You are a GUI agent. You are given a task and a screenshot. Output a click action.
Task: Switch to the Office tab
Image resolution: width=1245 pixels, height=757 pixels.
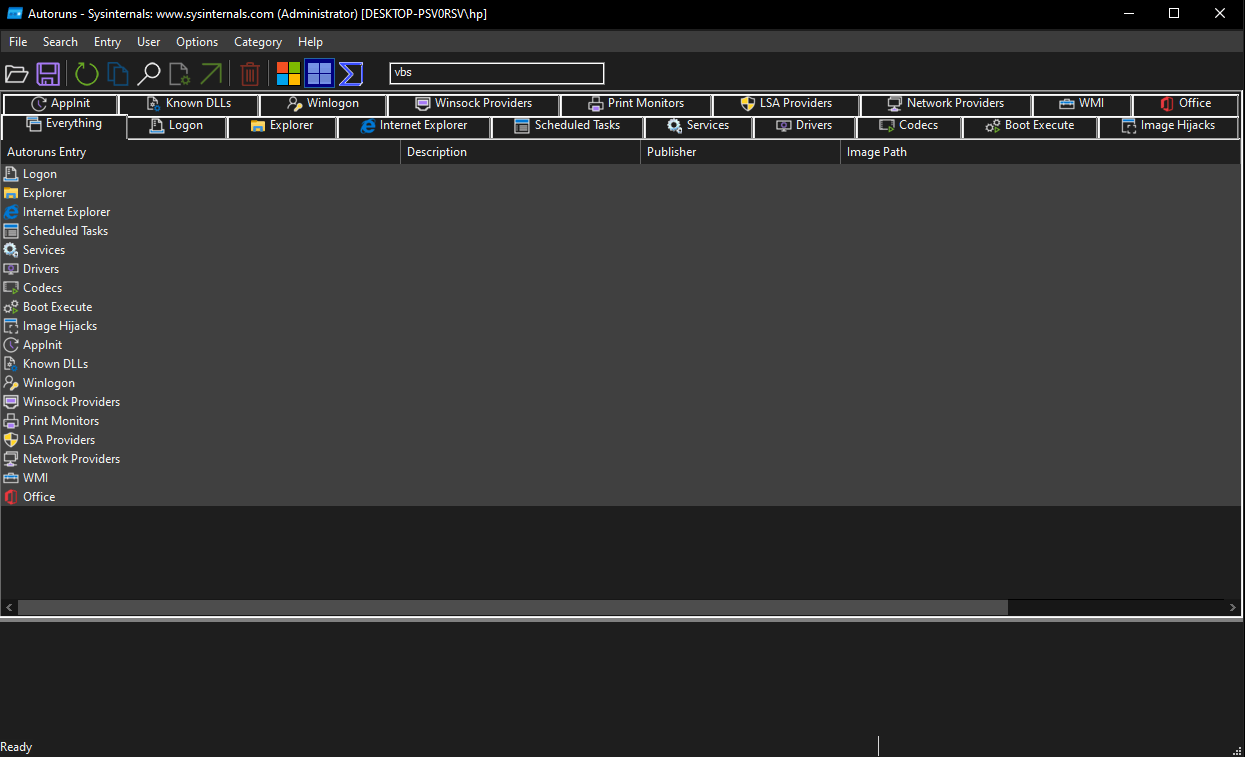point(1186,104)
